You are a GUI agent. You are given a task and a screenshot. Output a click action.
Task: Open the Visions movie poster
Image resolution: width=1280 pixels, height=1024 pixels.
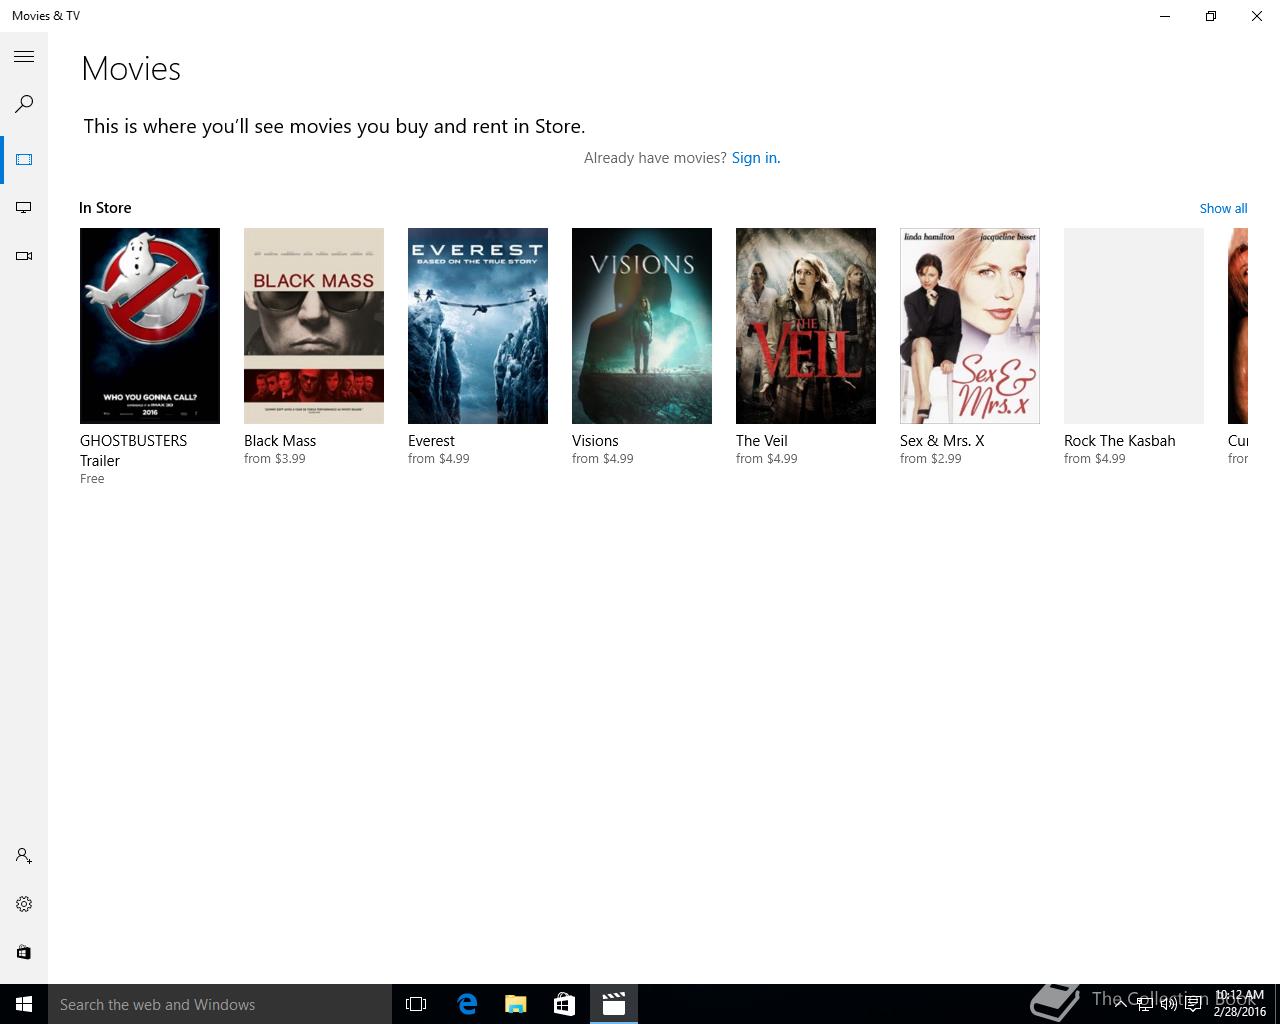pos(642,326)
